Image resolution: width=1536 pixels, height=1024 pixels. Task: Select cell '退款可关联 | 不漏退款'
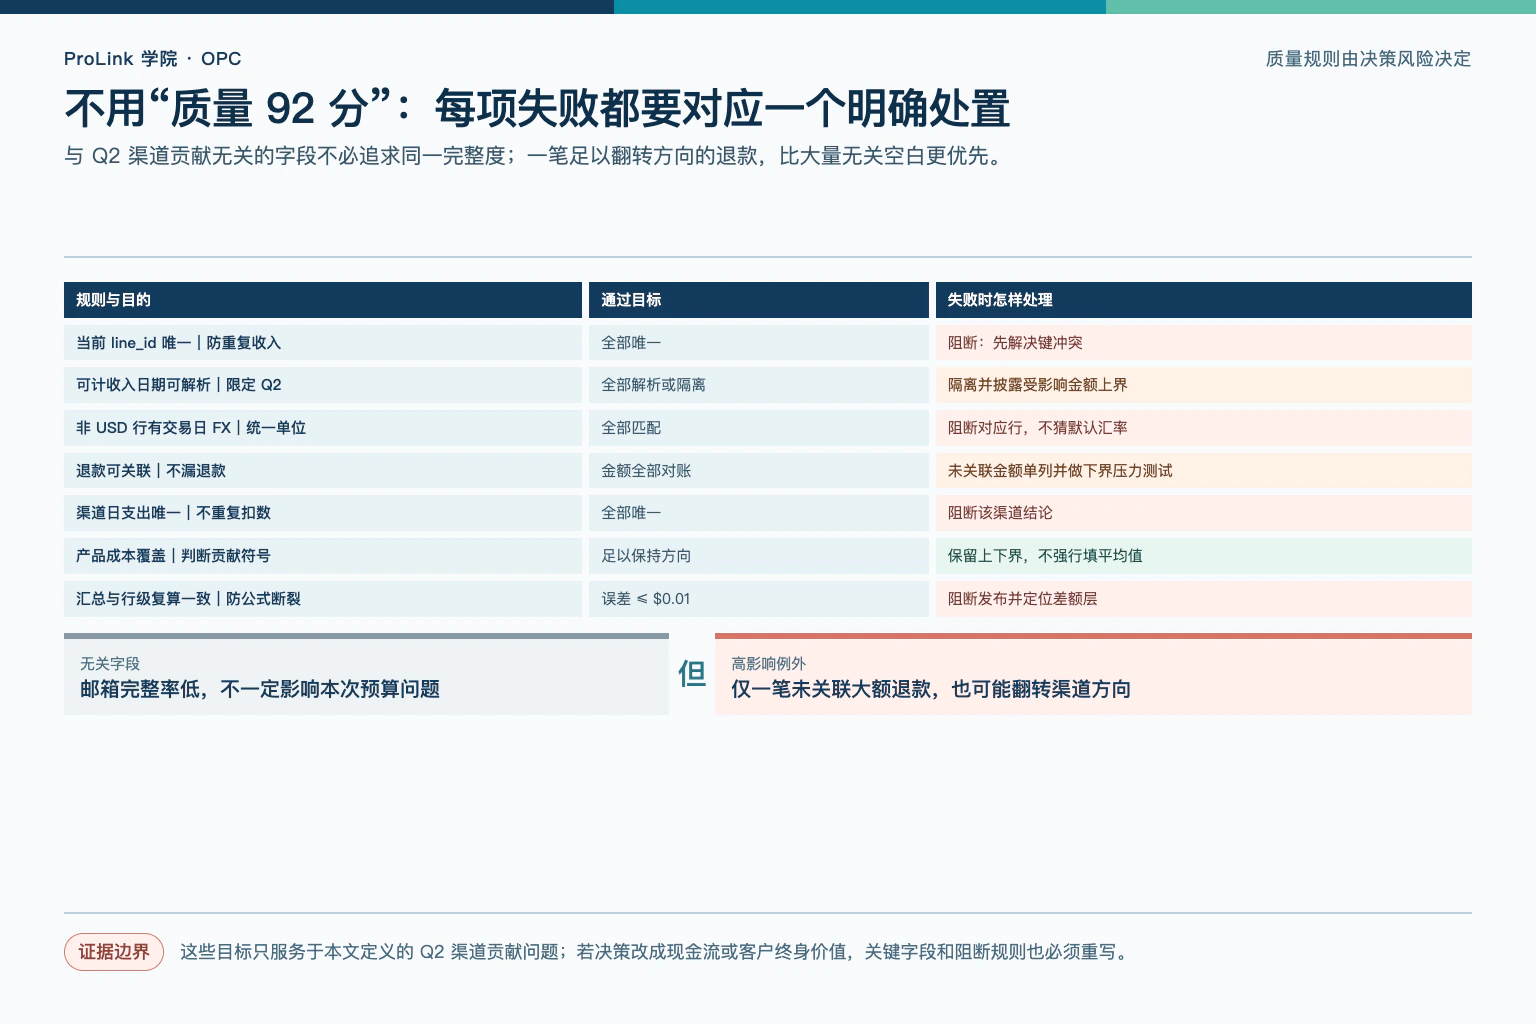tap(323, 470)
